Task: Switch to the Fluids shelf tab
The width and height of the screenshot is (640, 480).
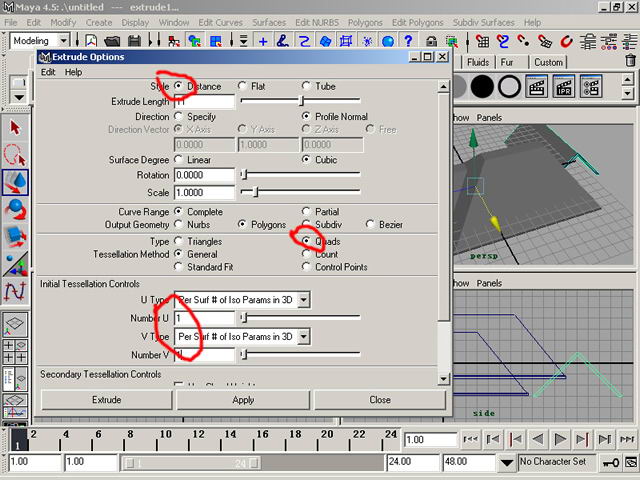Action: (x=478, y=62)
